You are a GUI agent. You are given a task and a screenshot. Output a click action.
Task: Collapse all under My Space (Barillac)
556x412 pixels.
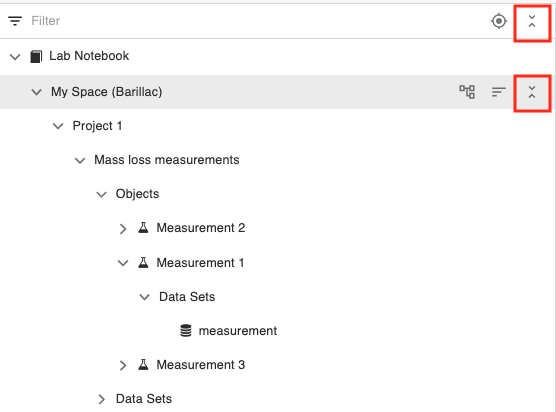pyautogui.click(x=532, y=92)
